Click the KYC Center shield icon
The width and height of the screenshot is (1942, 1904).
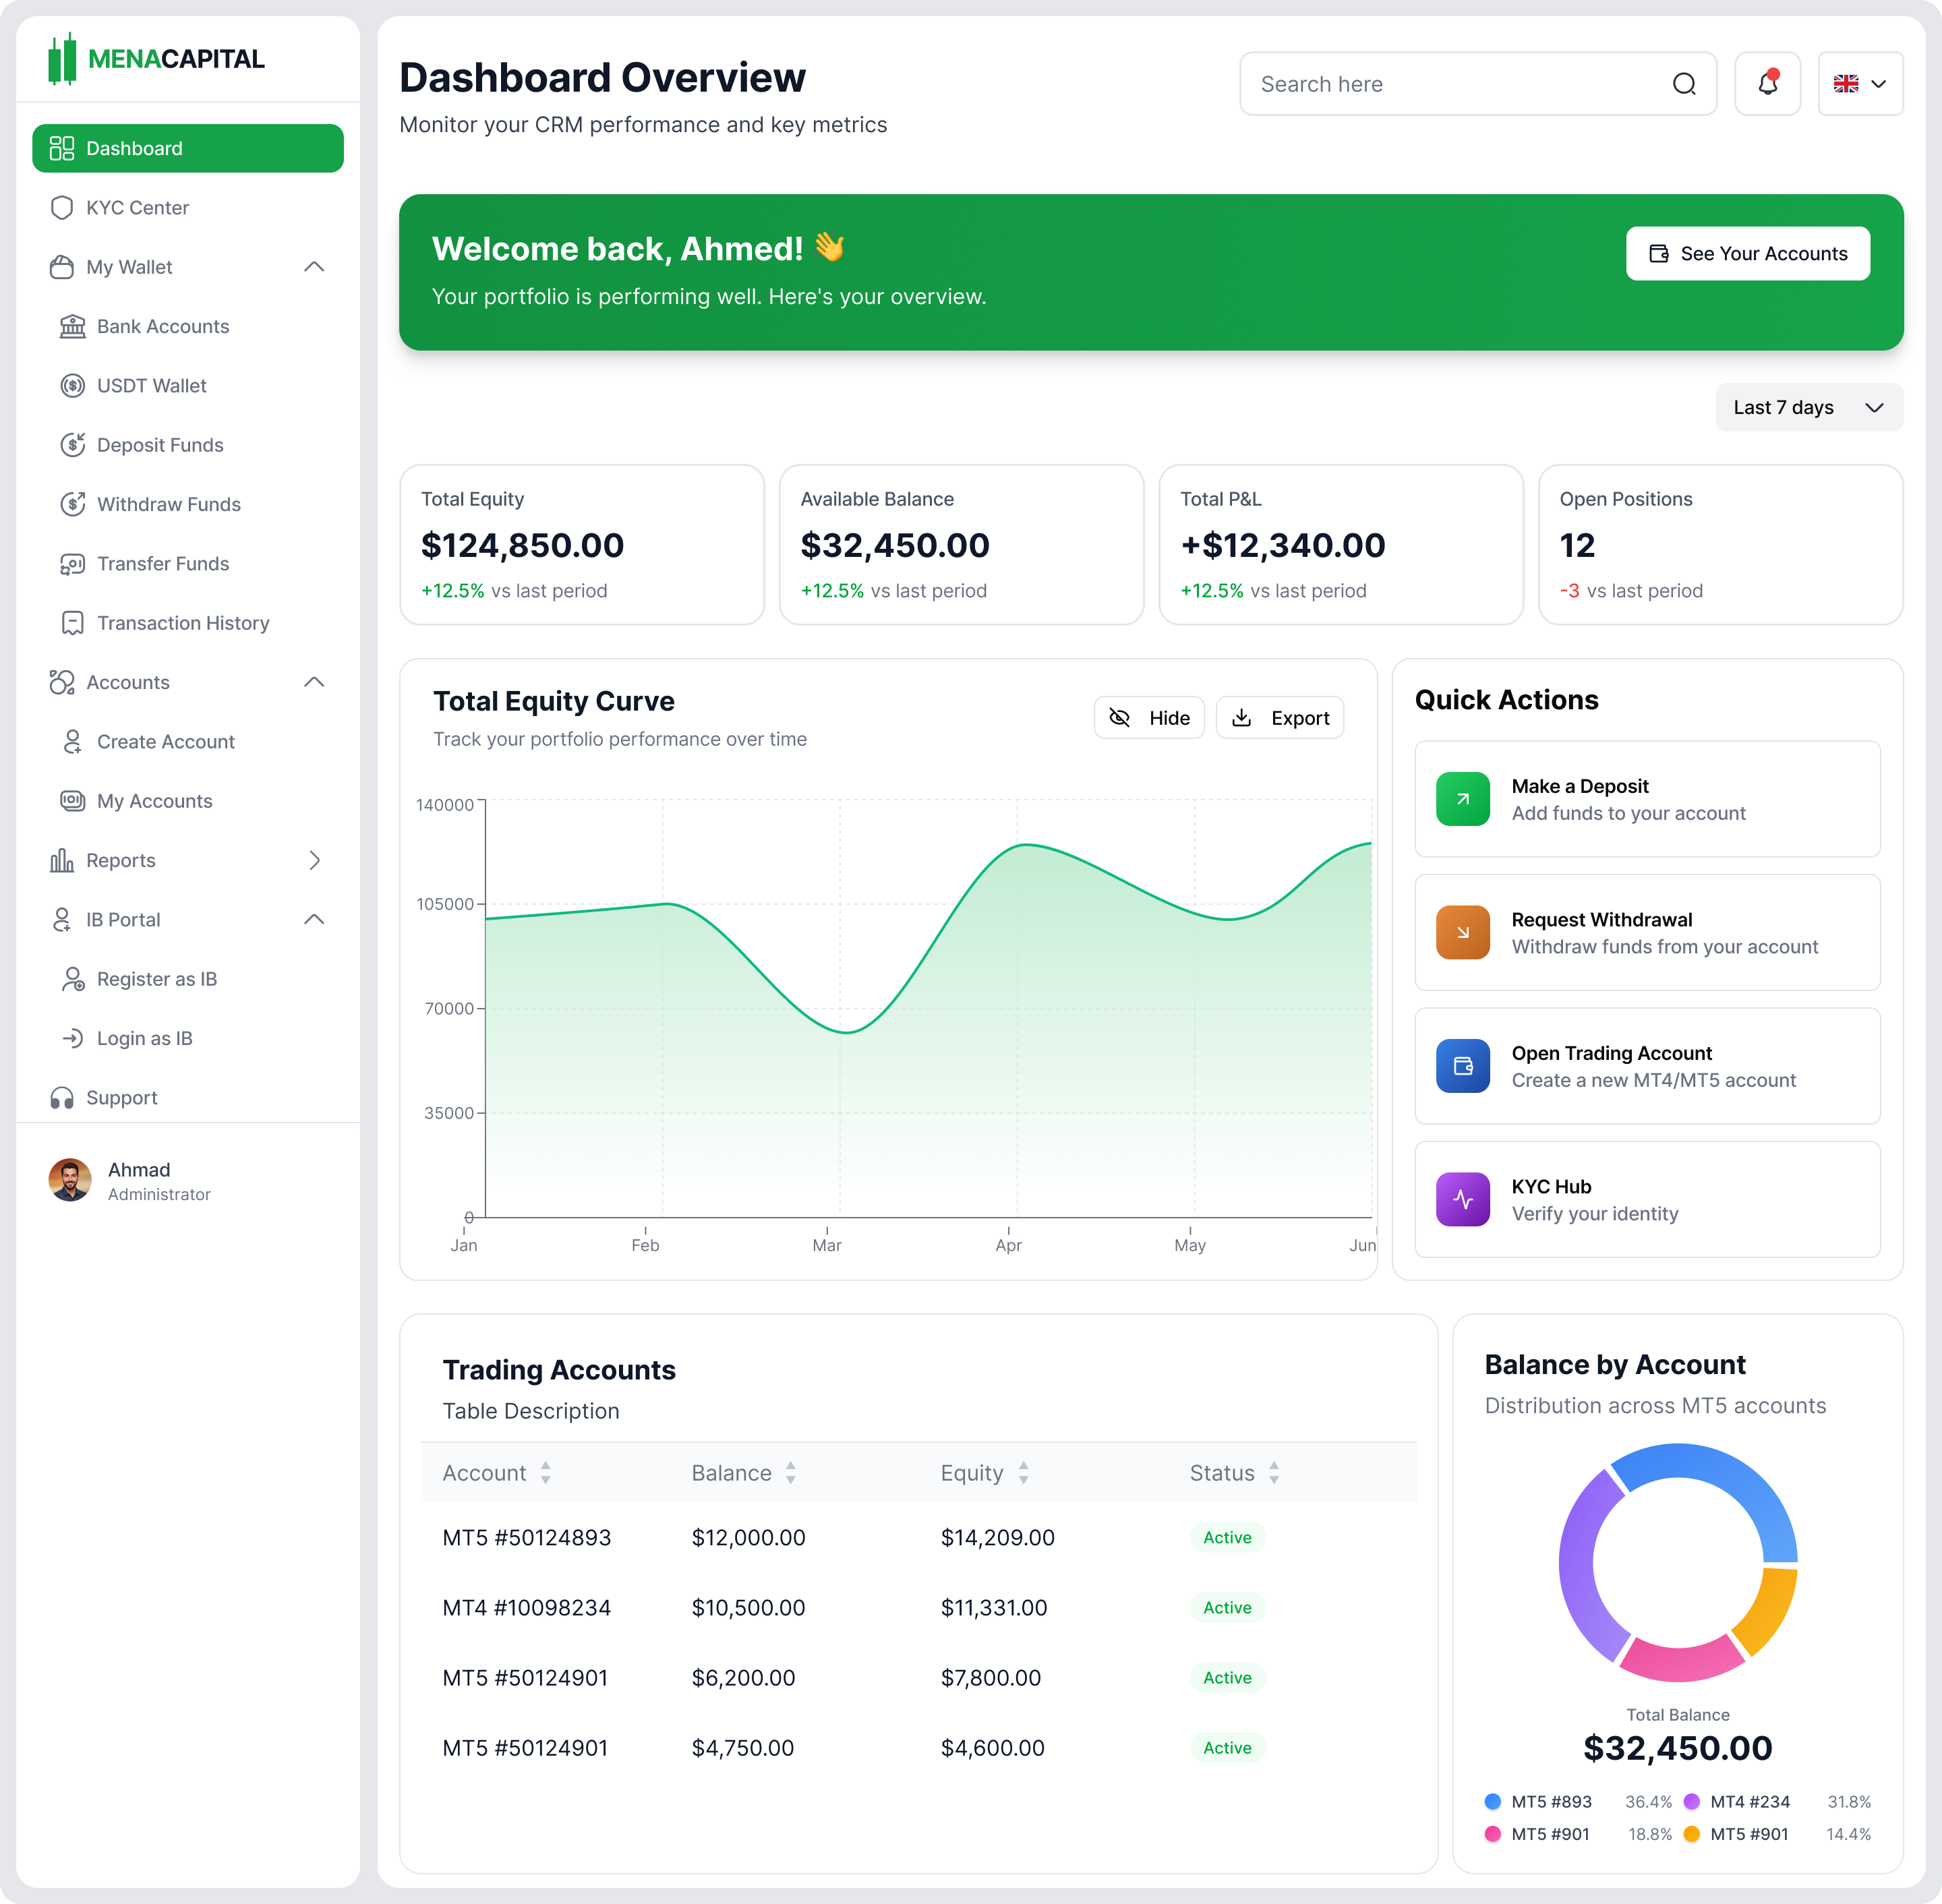[62, 207]
